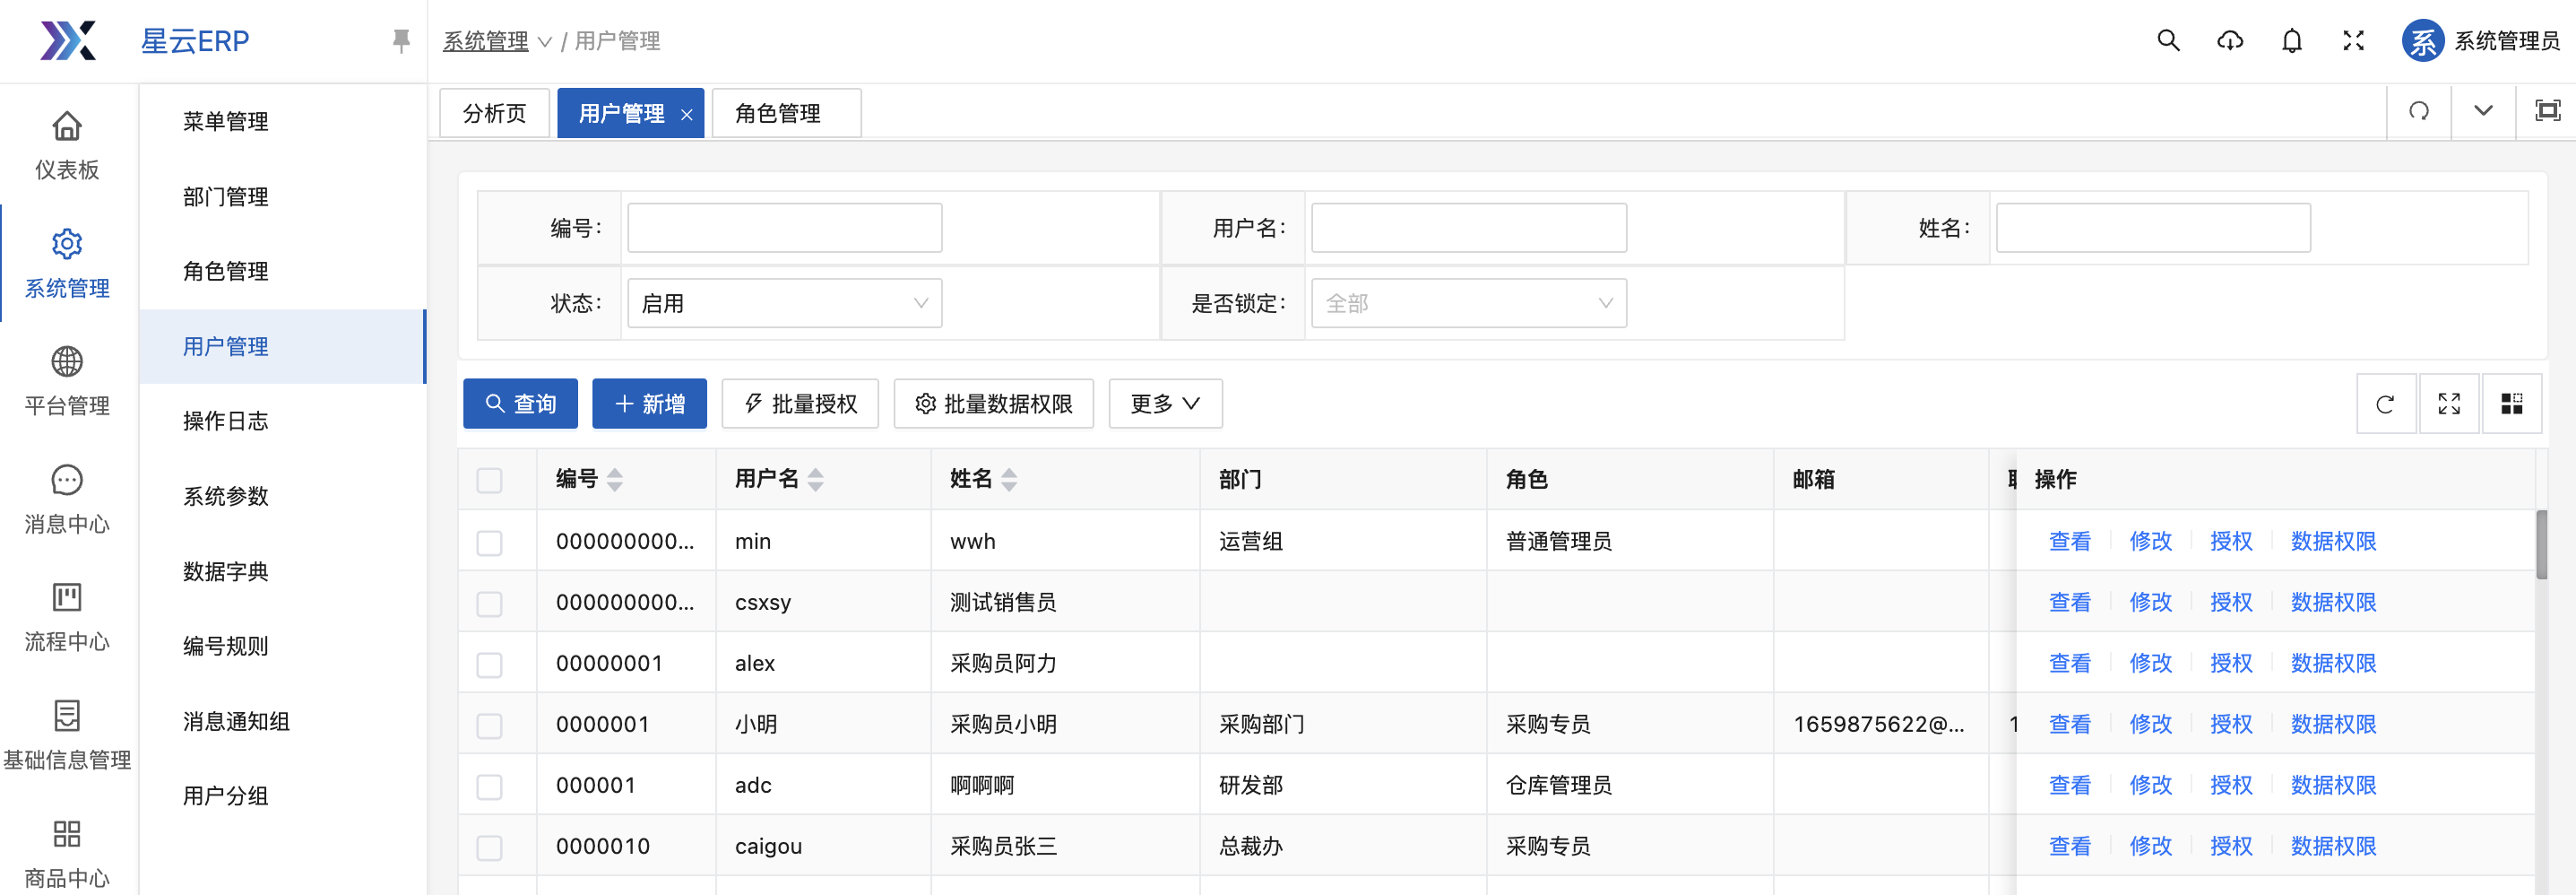2576x895 pixels.
Task: Toggle fullscreen with the header expand icon
Action: pyautogui.click(x=2353, y=41)
